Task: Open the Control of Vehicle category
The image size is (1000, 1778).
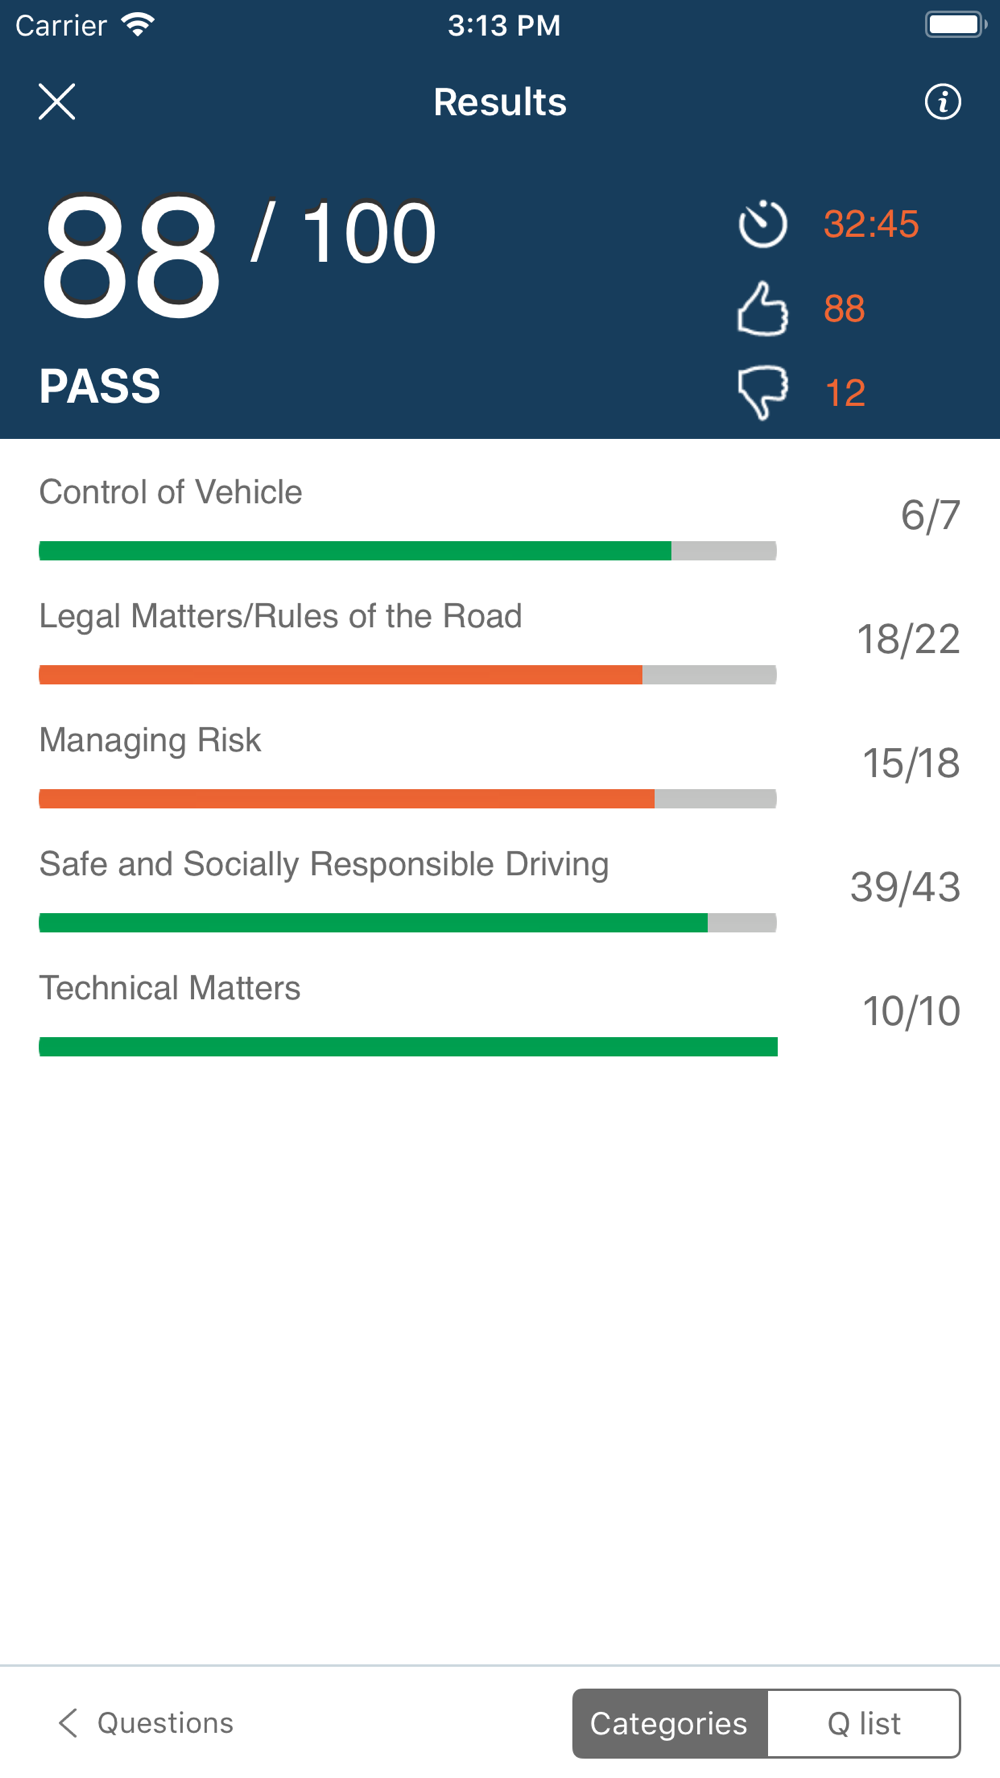Action: 500,516
